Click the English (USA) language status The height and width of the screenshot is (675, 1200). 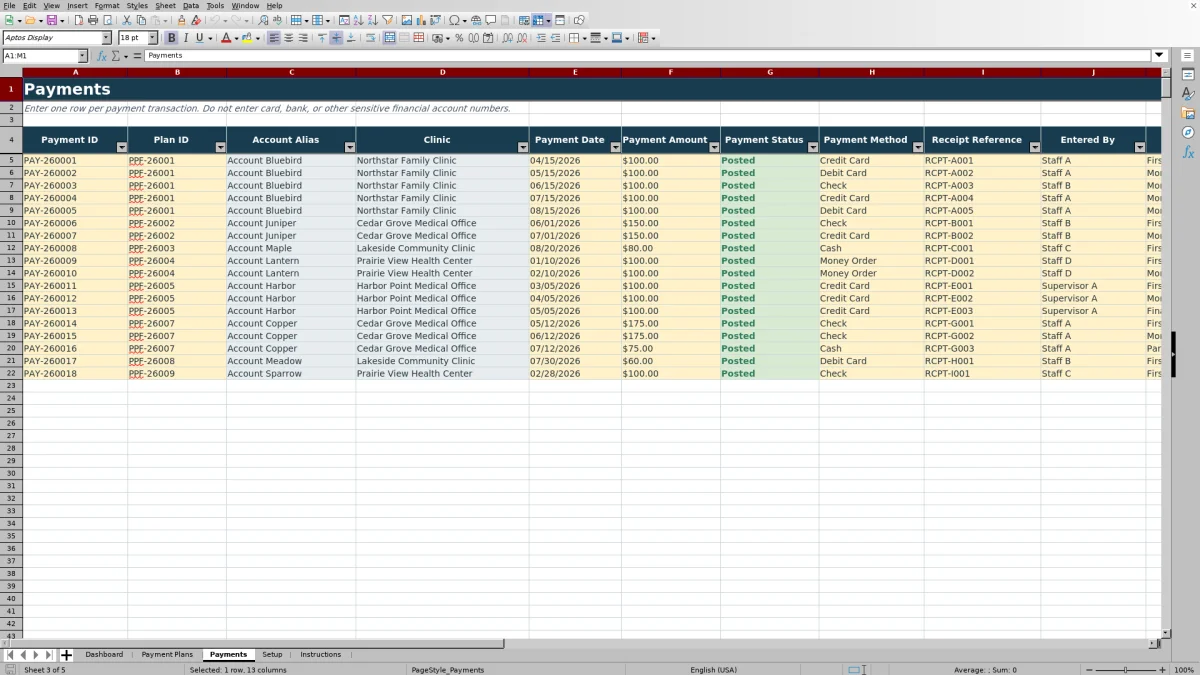pyautogui.click(x=713, y=670)
